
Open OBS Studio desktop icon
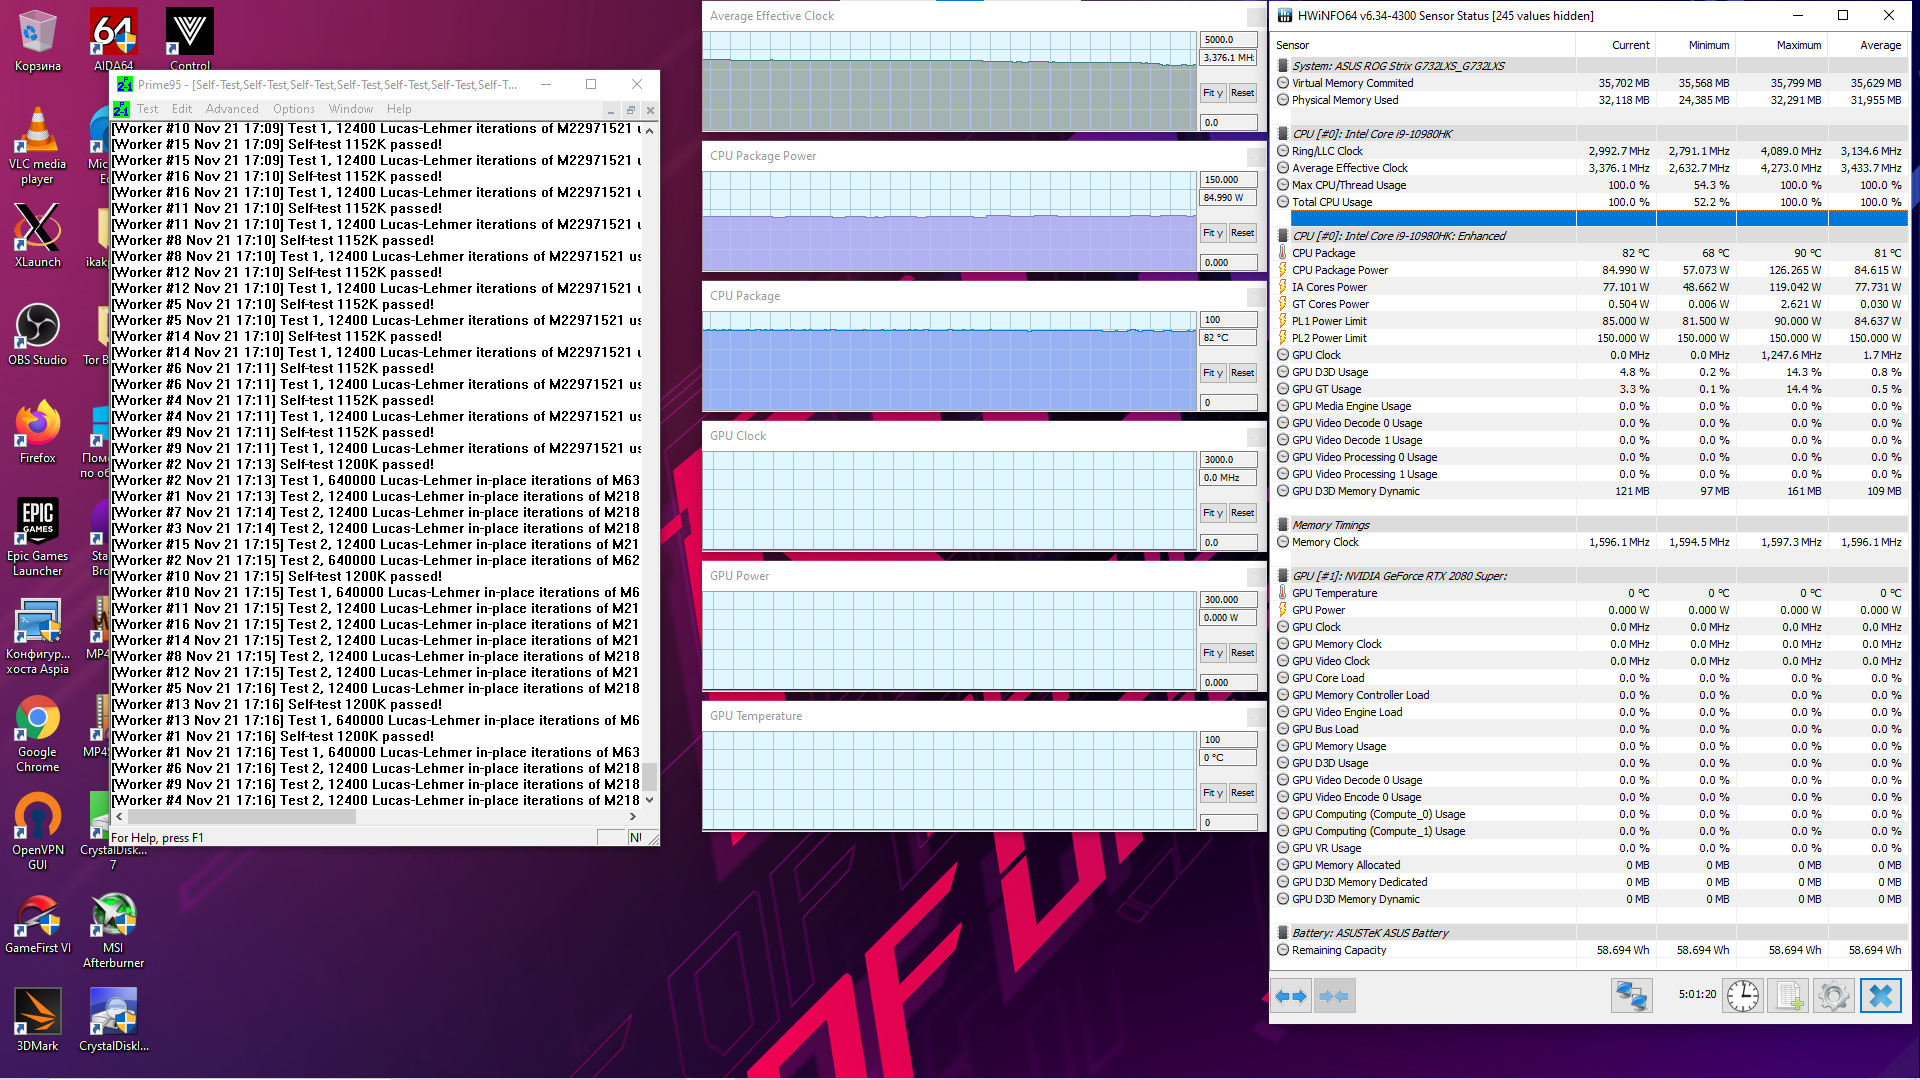pos(38,334)
